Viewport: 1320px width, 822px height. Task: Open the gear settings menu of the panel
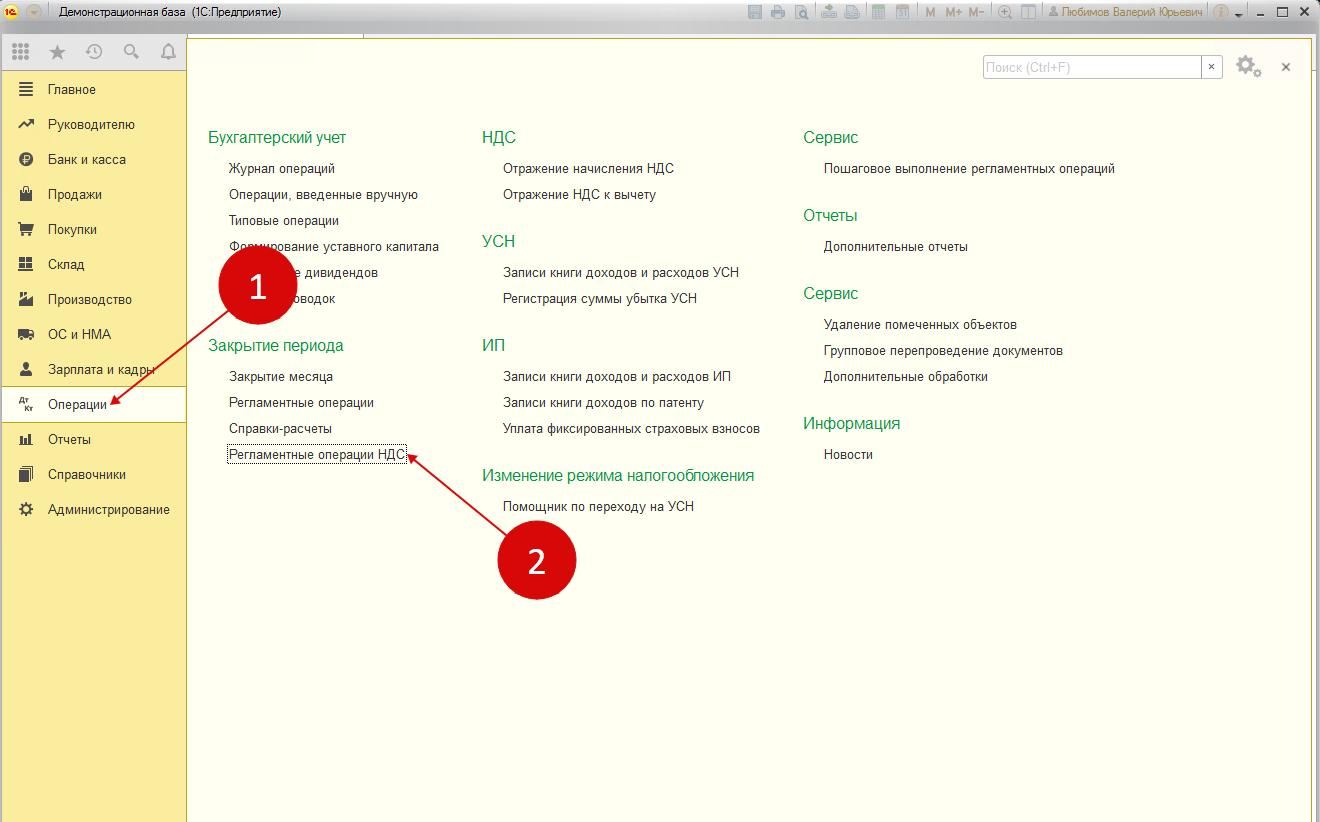click(1248, 67)
